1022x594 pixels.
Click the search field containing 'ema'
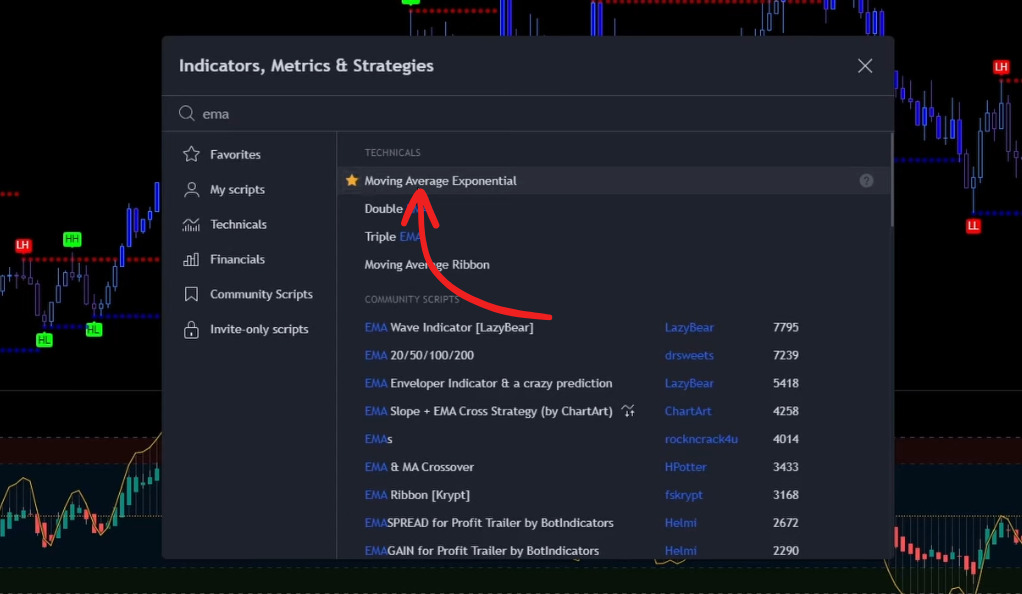coord(528,113)
